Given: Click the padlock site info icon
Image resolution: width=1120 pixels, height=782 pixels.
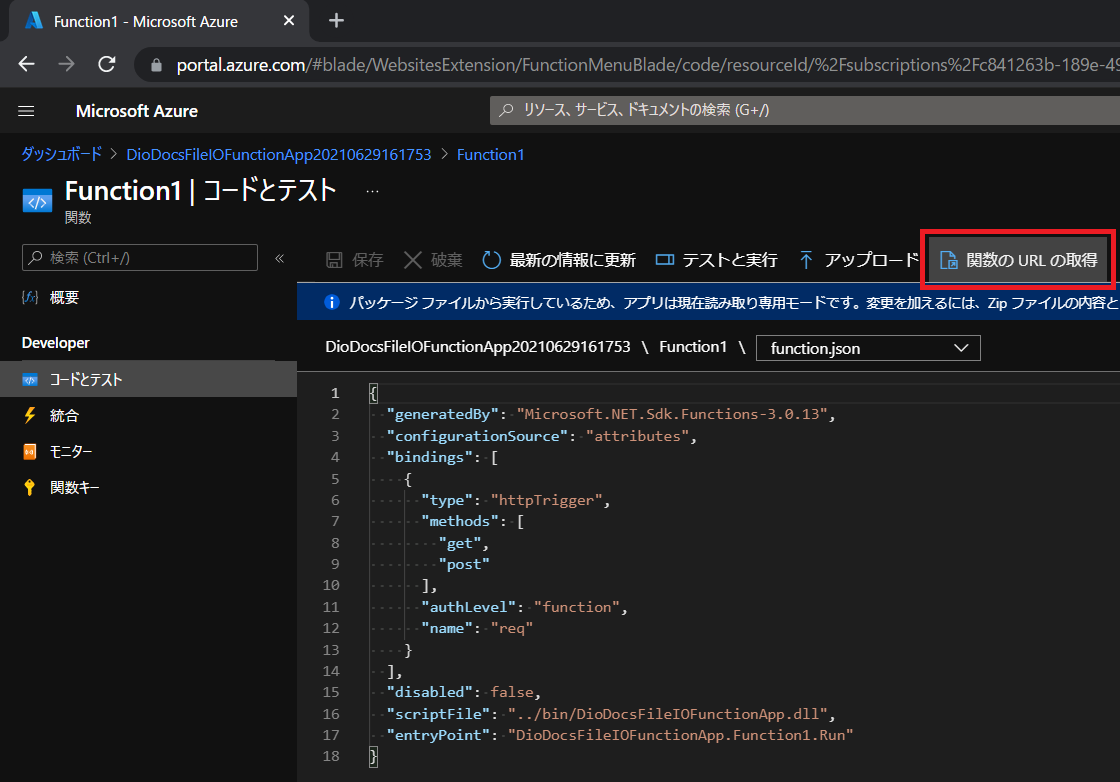Looking at the screenshot, I should [156, 66].
